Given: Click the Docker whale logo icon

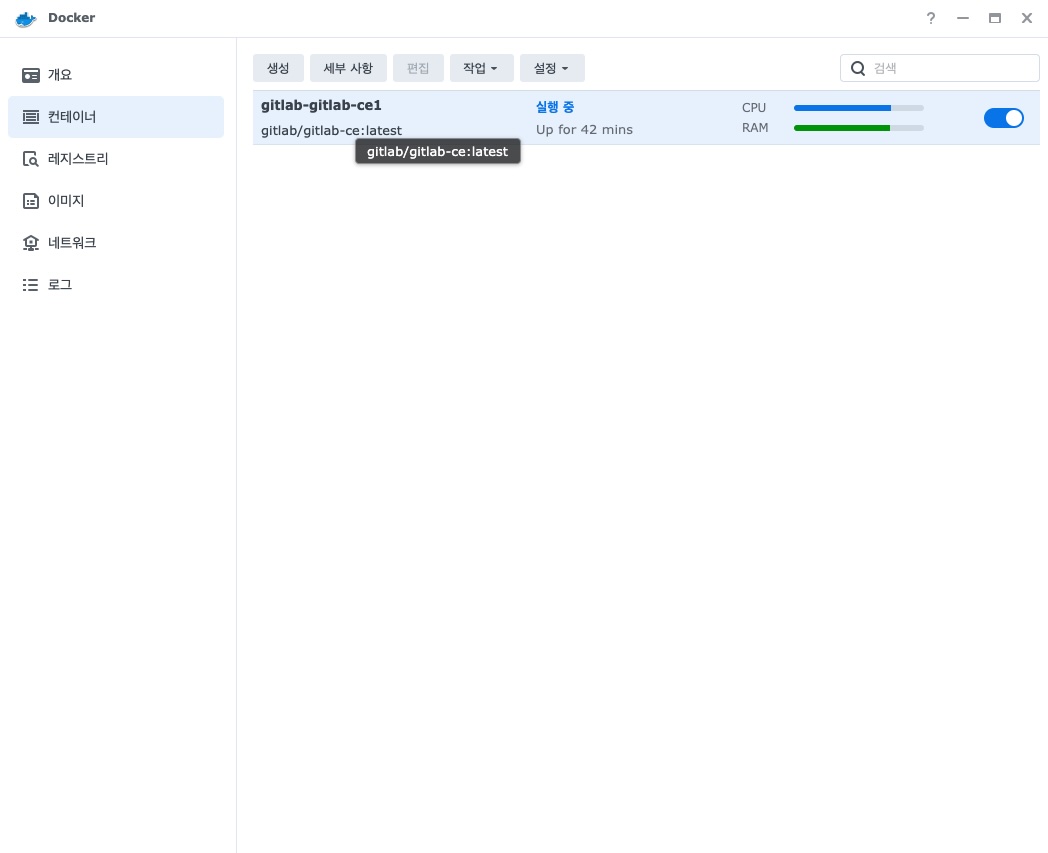Looking at the screenshot, I should (25, 19).
